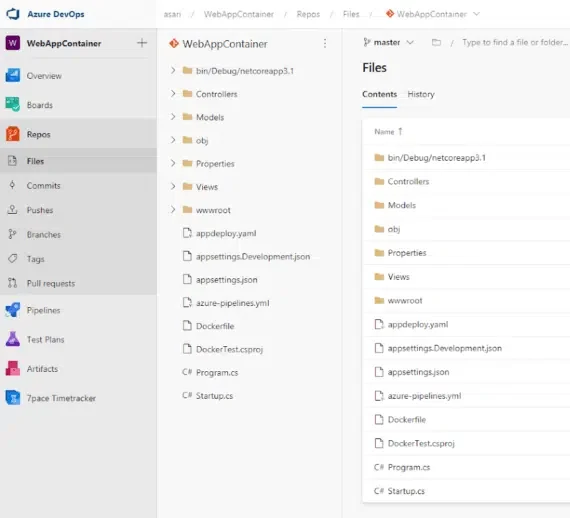Click the find a file or folder field

point(515,43)
